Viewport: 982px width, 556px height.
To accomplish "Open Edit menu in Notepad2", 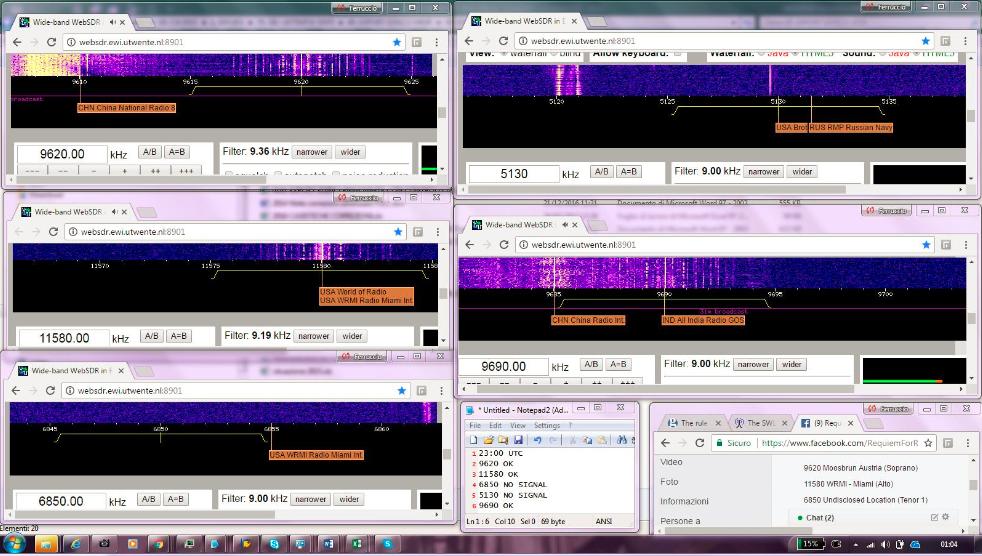I will [x=495, y=426].
